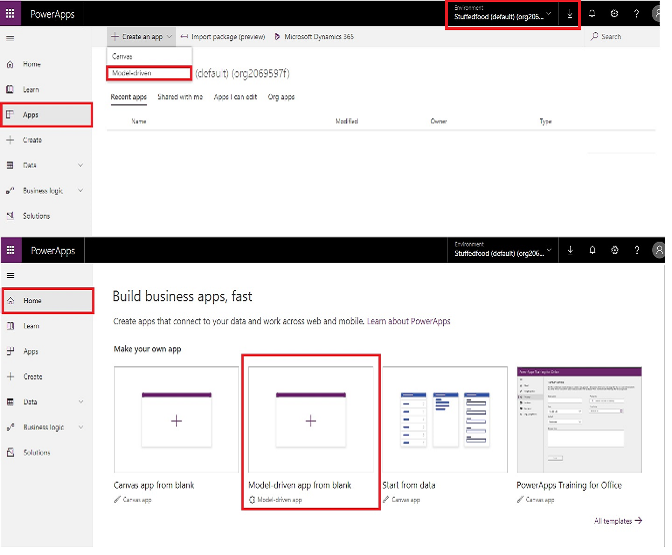Open Create in top window sidebar

[x=46, y=140]
